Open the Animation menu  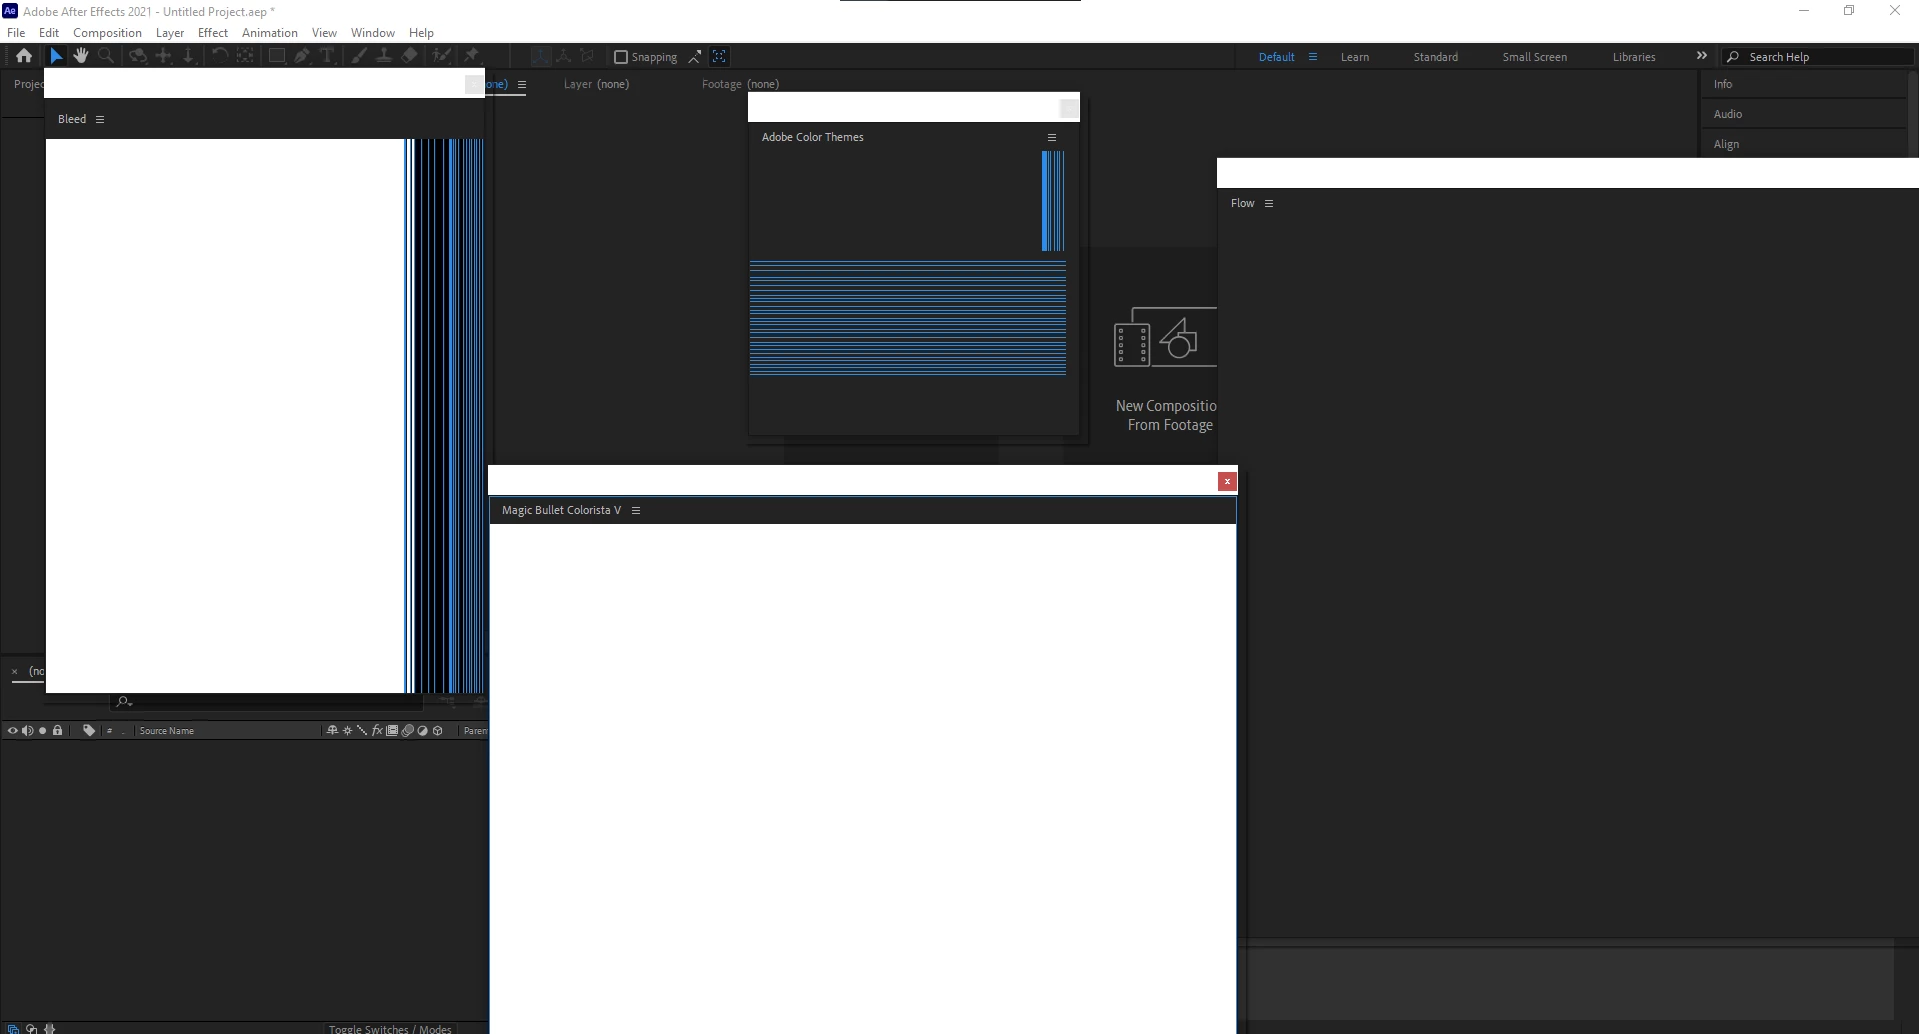click(x=270, y=33)
